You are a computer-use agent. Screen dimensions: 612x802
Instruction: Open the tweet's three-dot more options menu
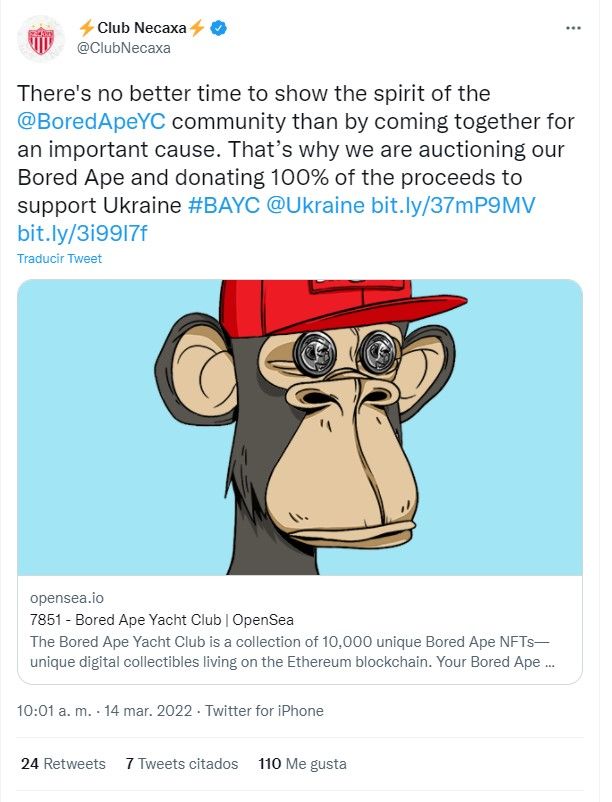pyautogui.click(x=573, y=28)
